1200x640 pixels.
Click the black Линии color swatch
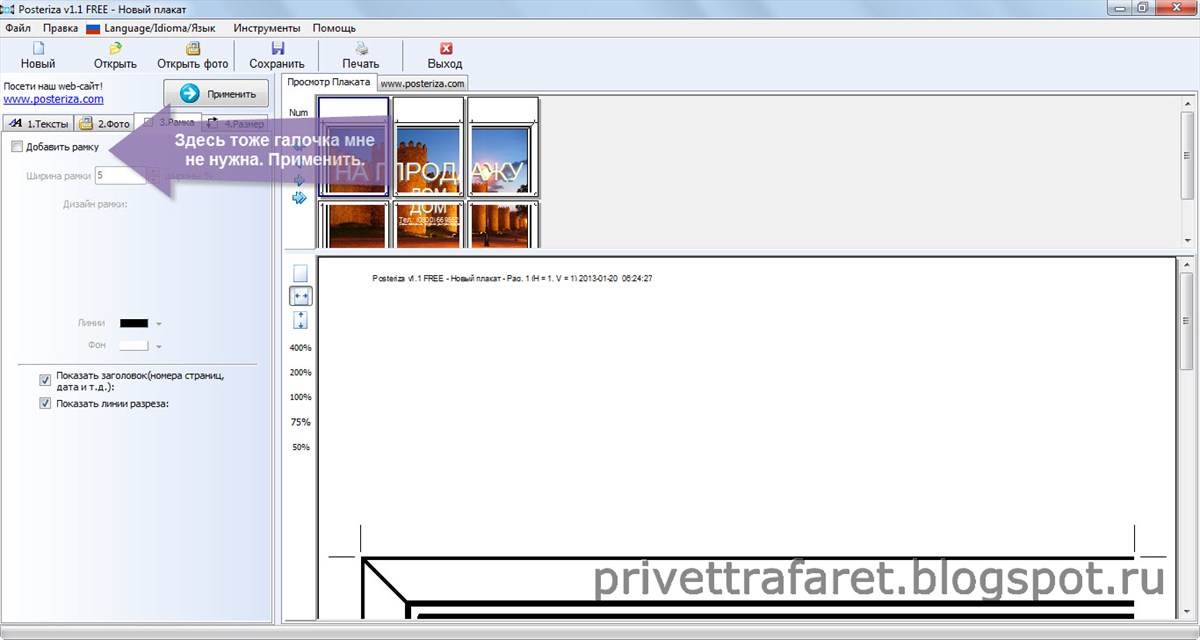[x=134, y=323]
